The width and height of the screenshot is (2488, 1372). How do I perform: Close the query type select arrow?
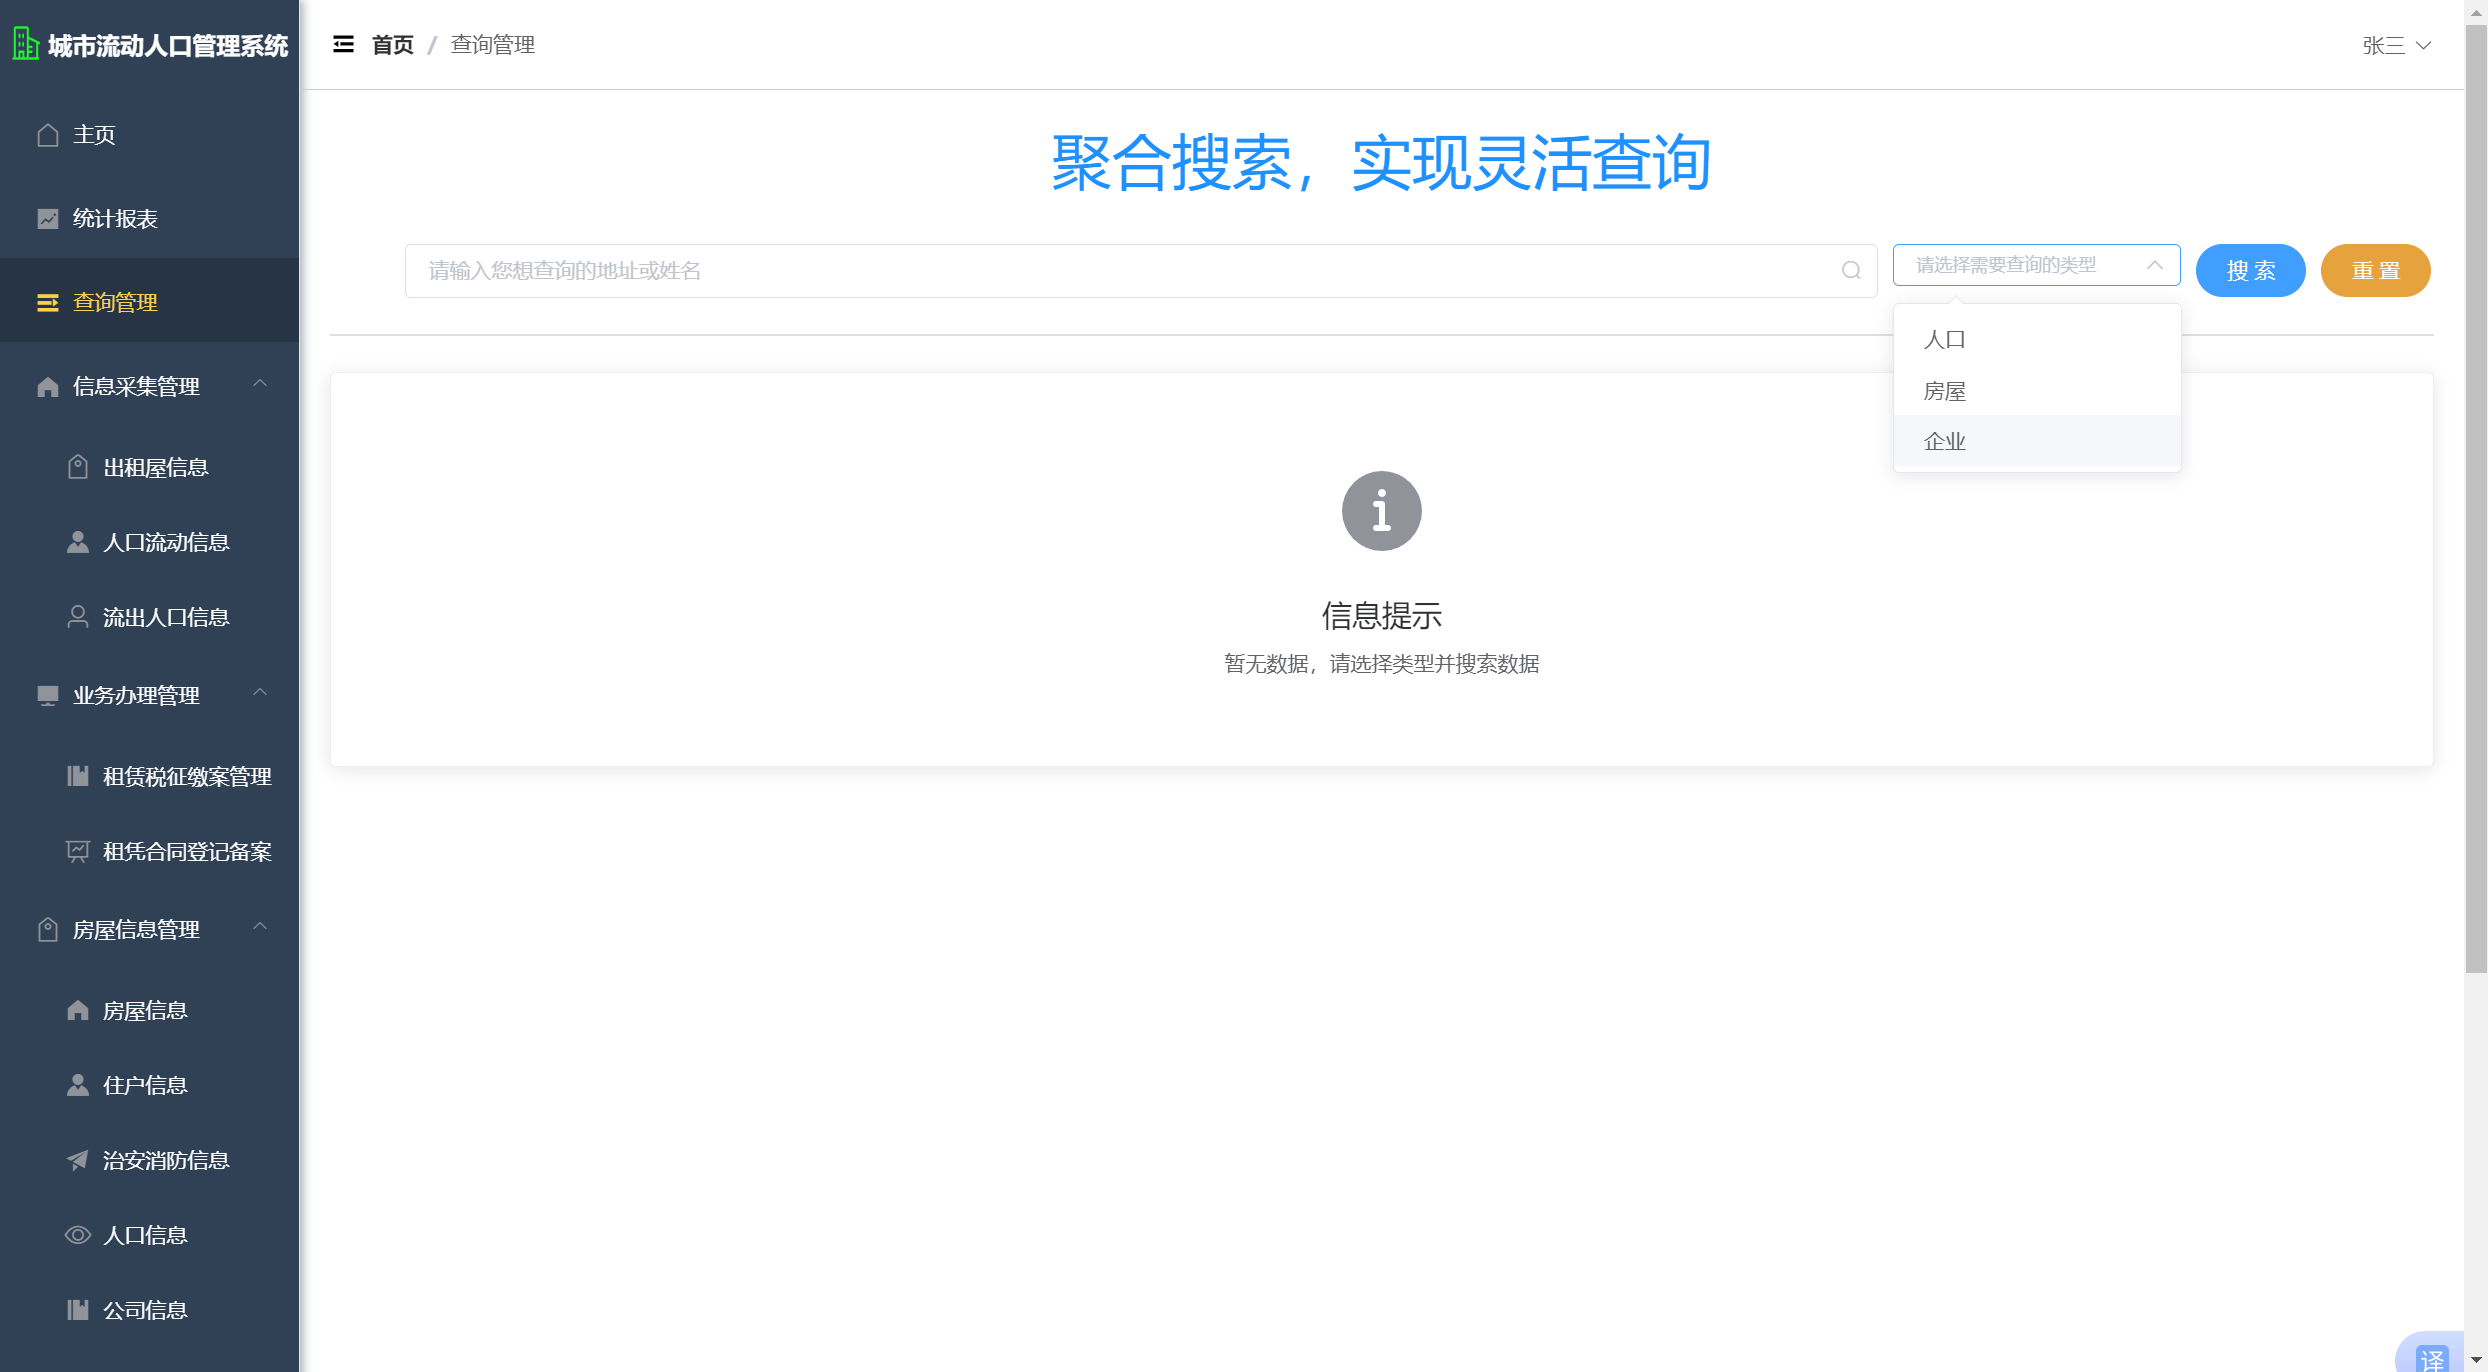point(2155,265)
